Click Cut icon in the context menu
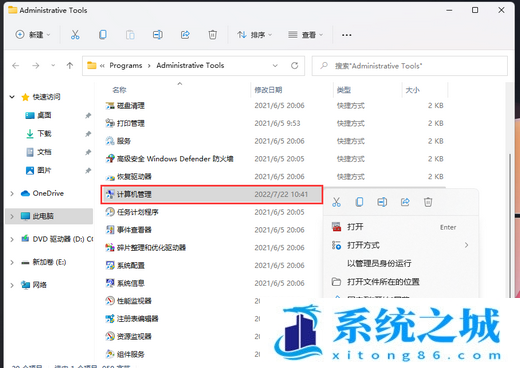 (336, 202)
